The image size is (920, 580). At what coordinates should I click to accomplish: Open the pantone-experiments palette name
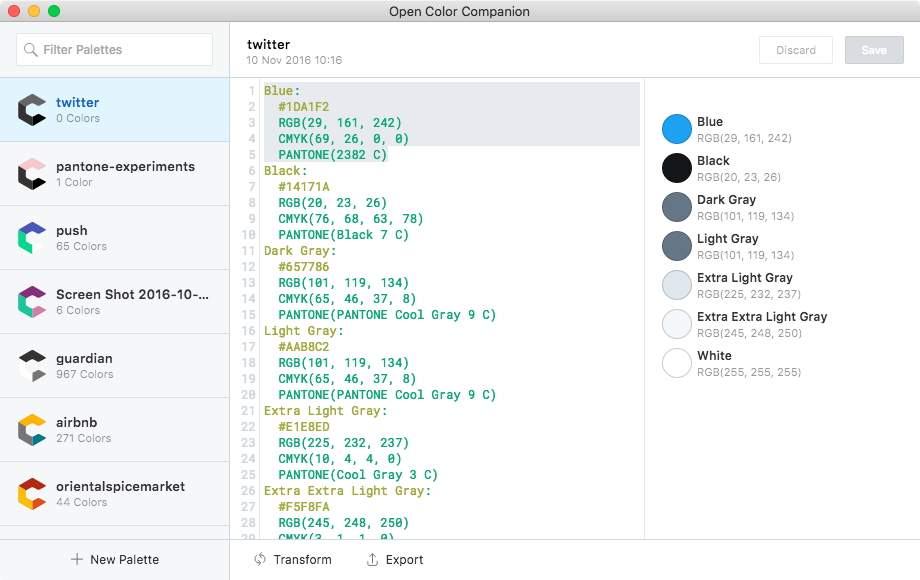[126, 167]
